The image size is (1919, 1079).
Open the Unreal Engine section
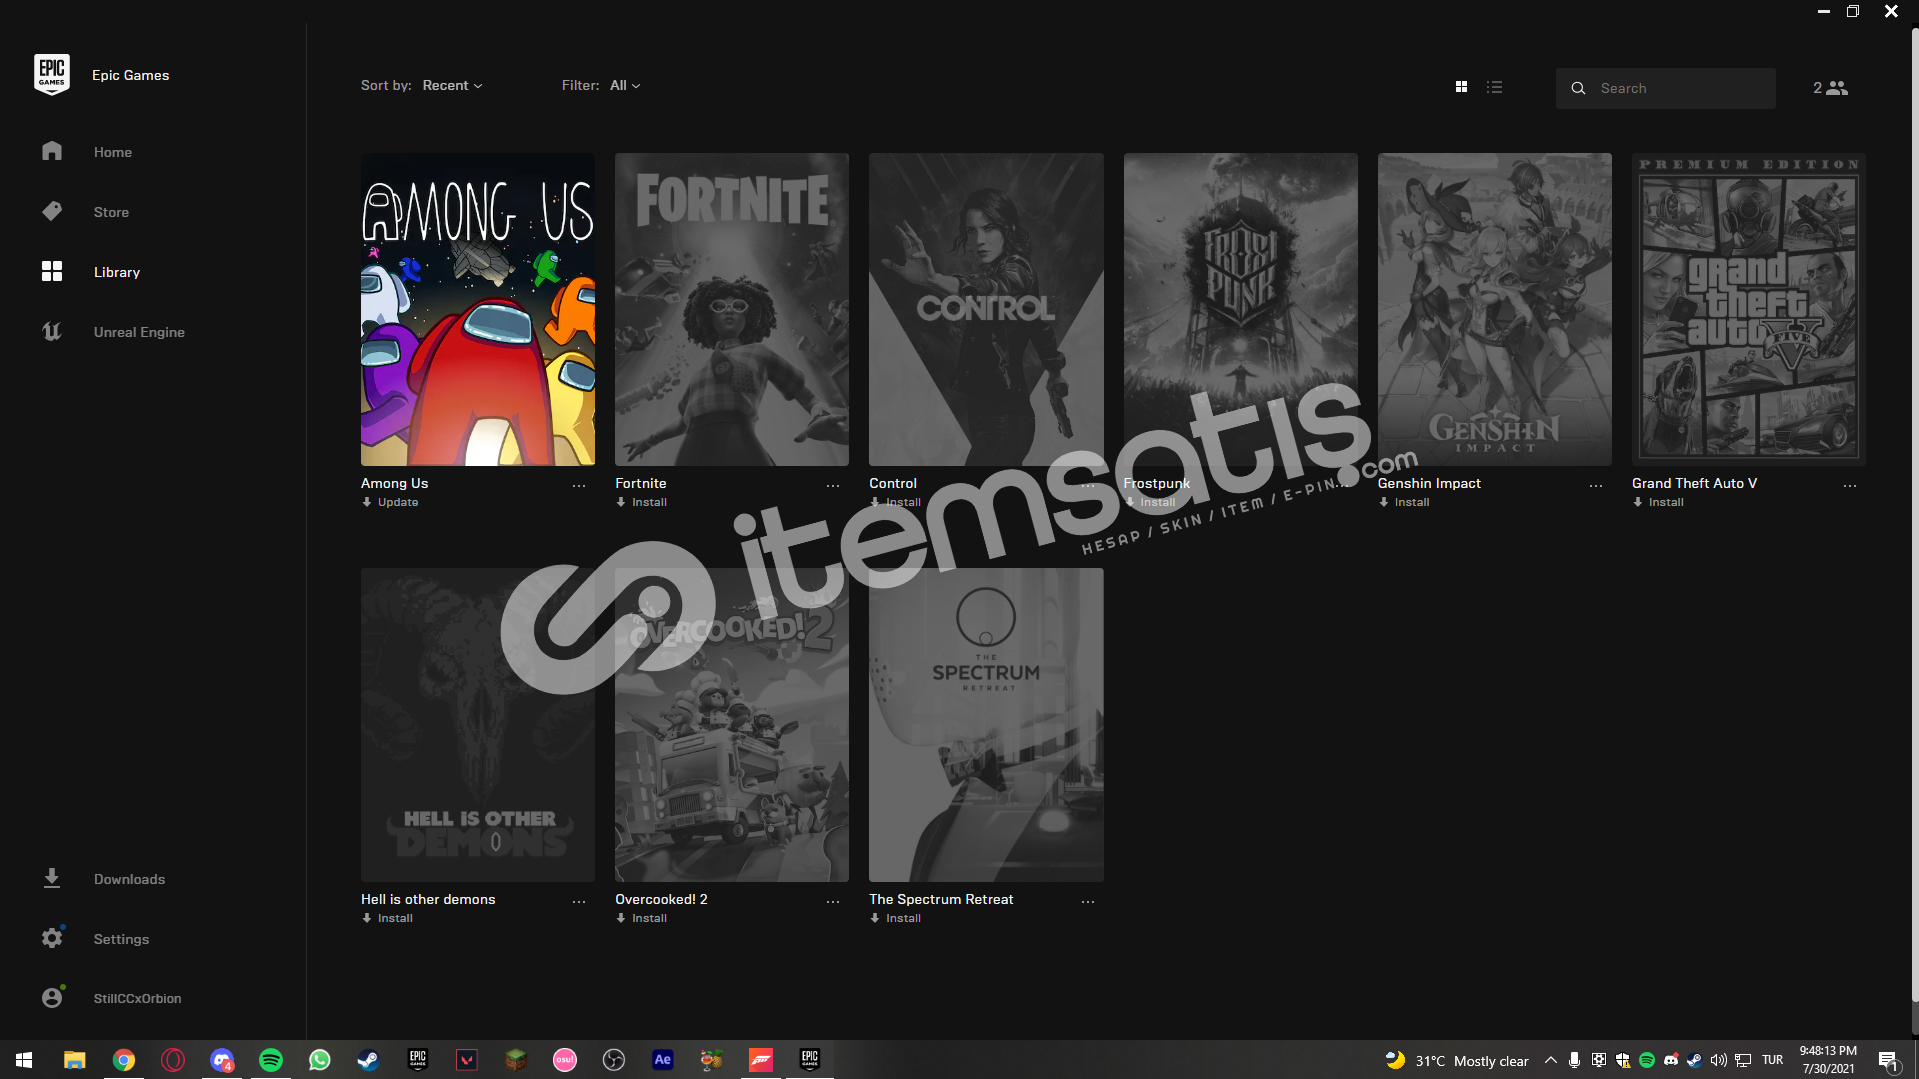139,332
